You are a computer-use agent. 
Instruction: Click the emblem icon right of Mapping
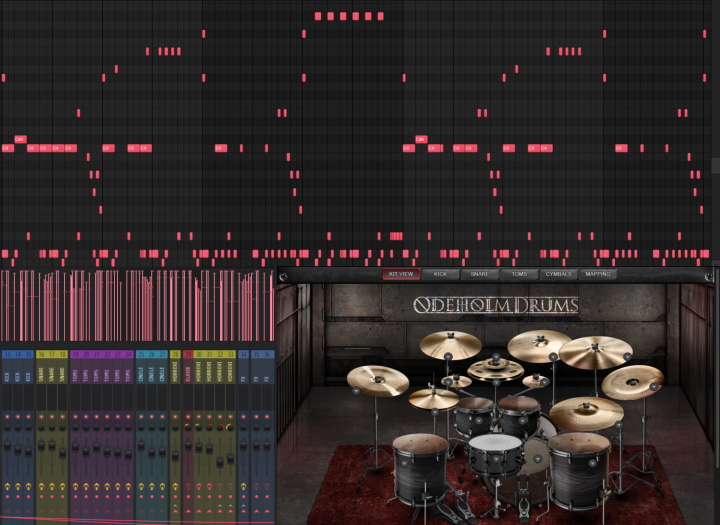pos(709,276)
